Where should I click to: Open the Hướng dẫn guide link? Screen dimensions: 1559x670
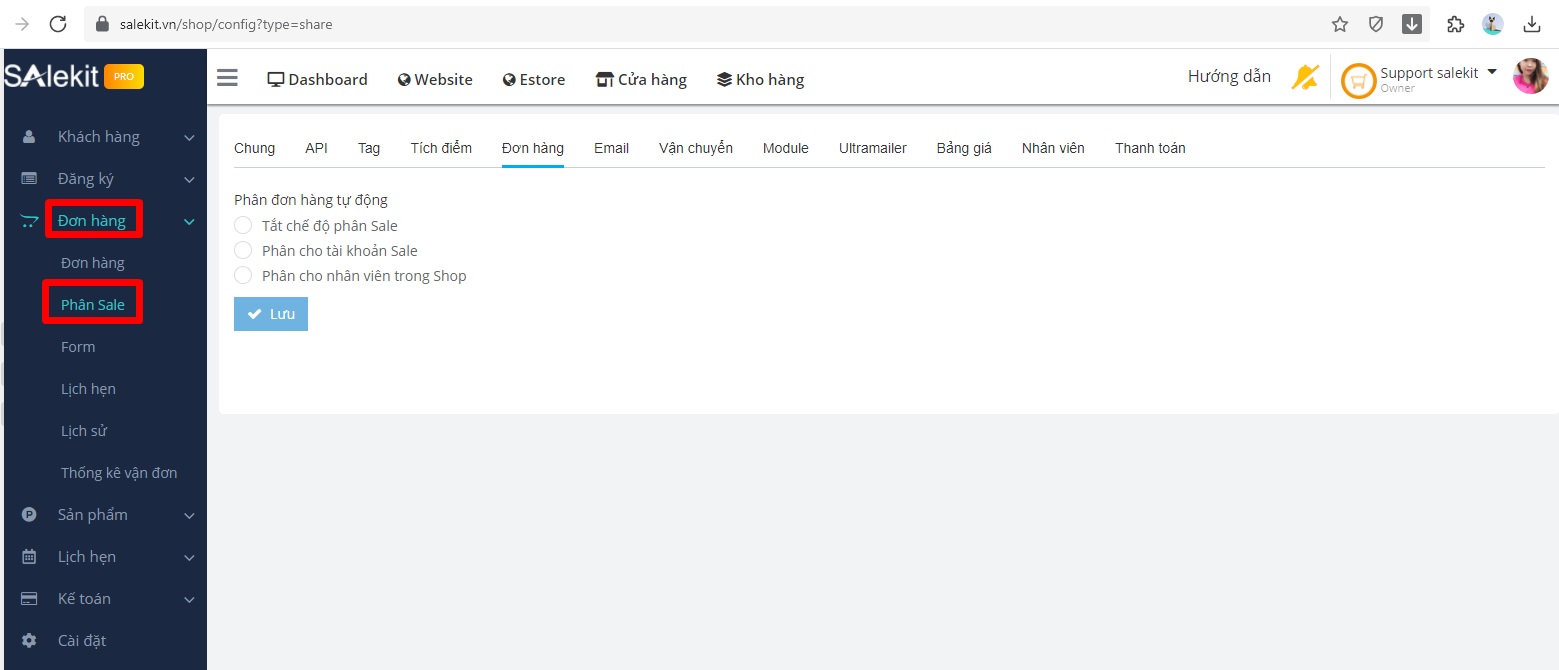1229,77
